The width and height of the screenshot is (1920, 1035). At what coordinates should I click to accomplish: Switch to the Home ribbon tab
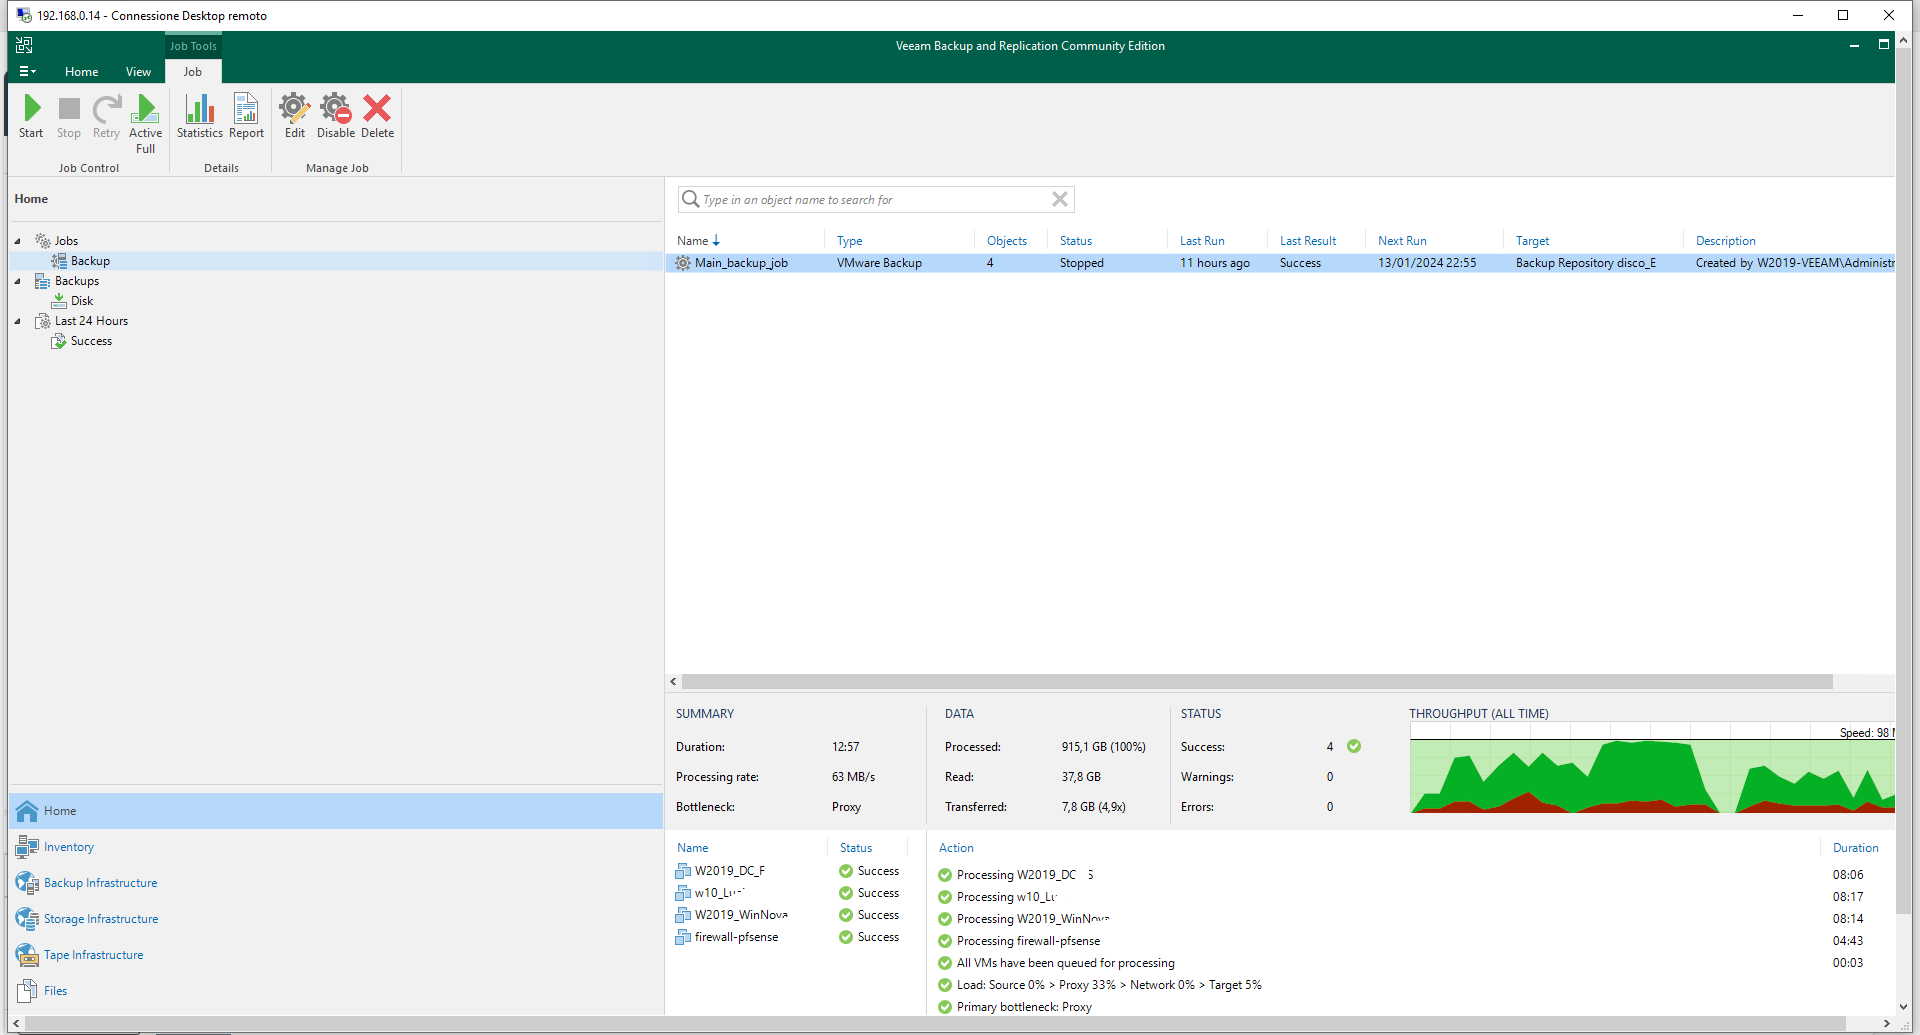[x=81, y=72]
